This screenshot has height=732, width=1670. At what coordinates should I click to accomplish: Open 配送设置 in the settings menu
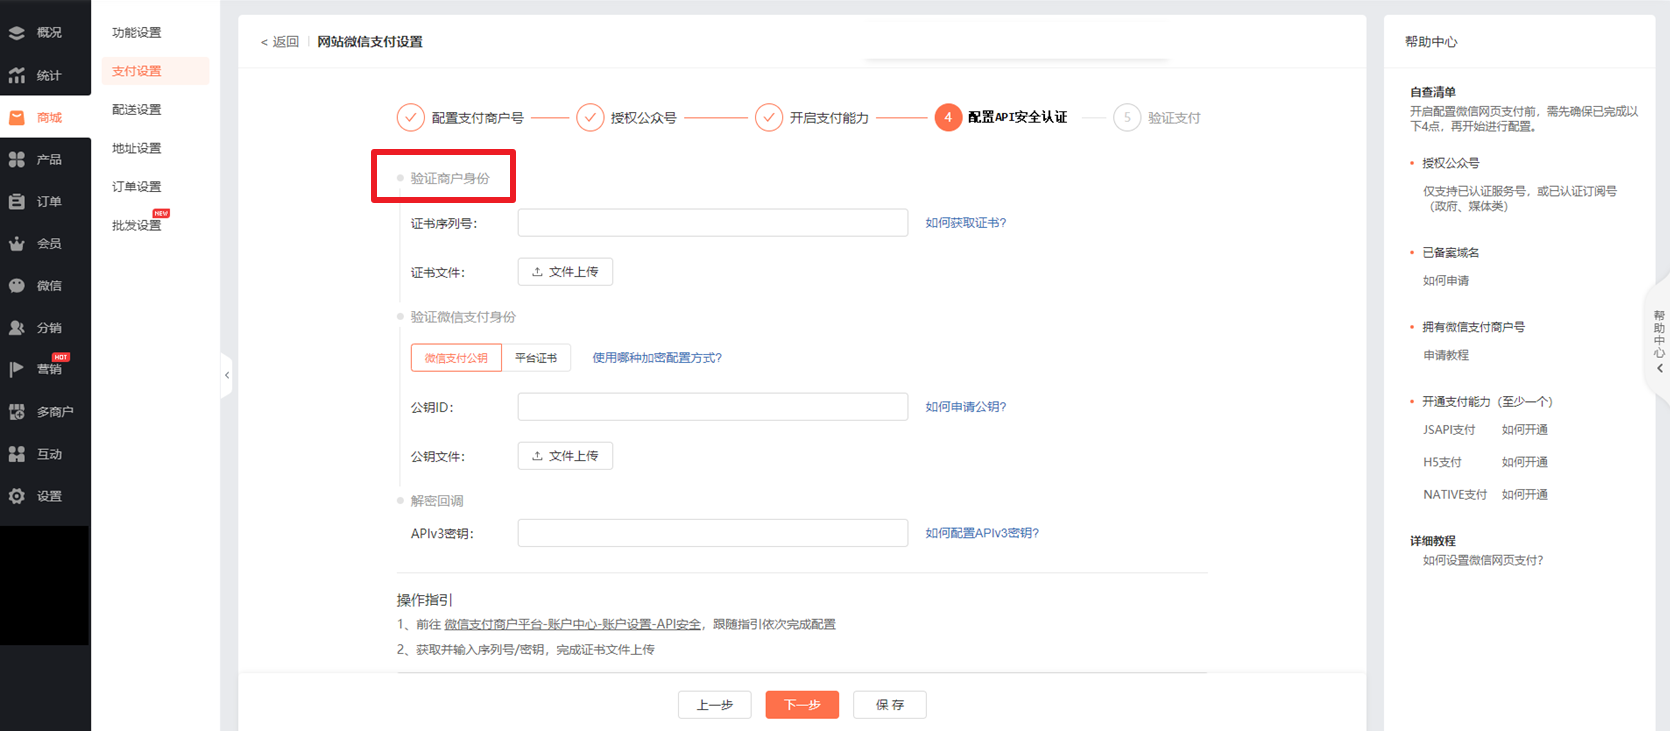tap(137, 110)
